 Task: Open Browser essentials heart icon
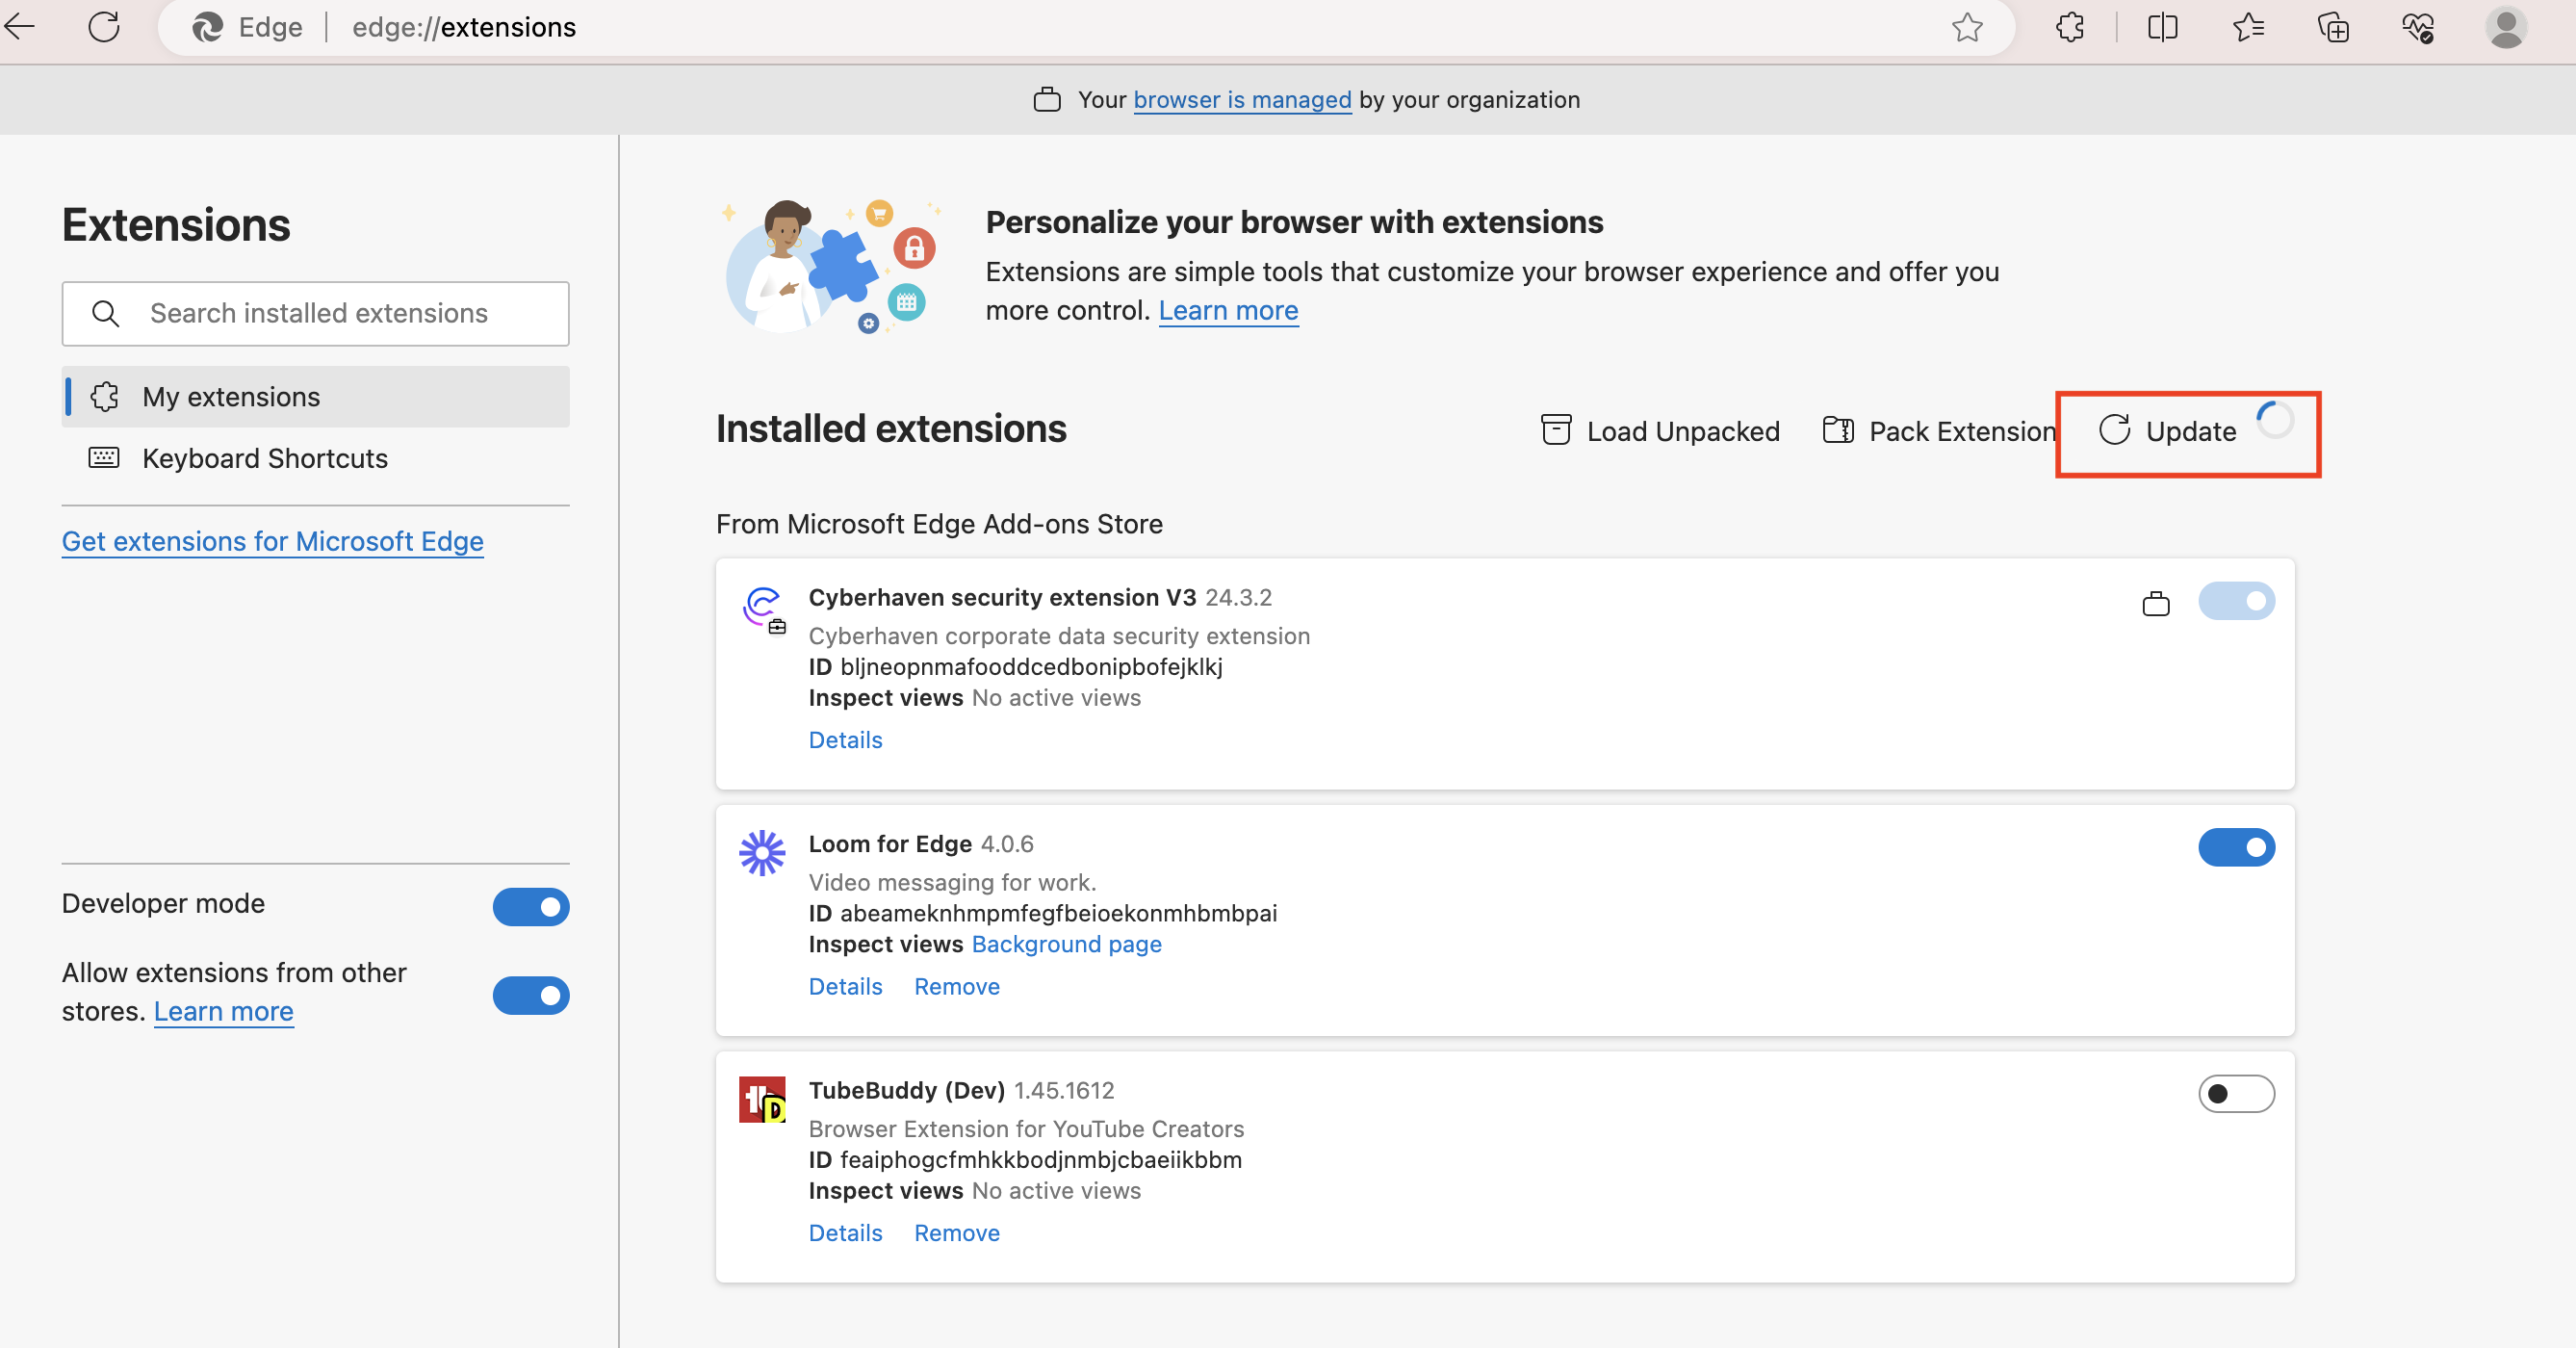point(2418,27)
